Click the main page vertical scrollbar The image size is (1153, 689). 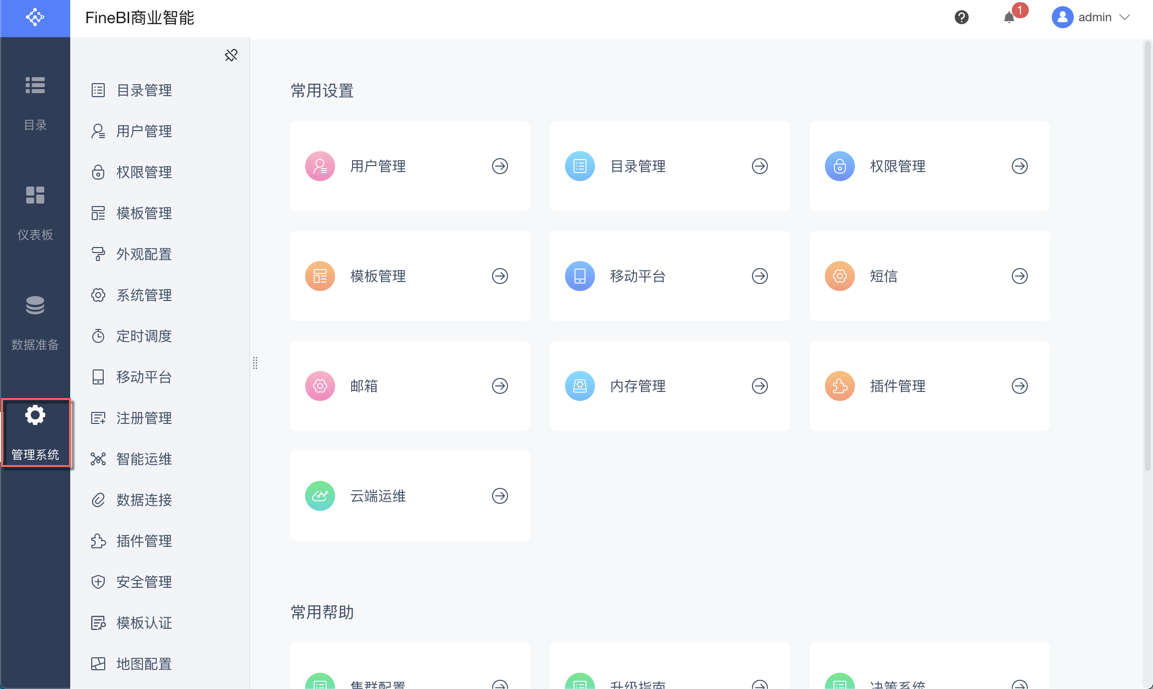1147,255
